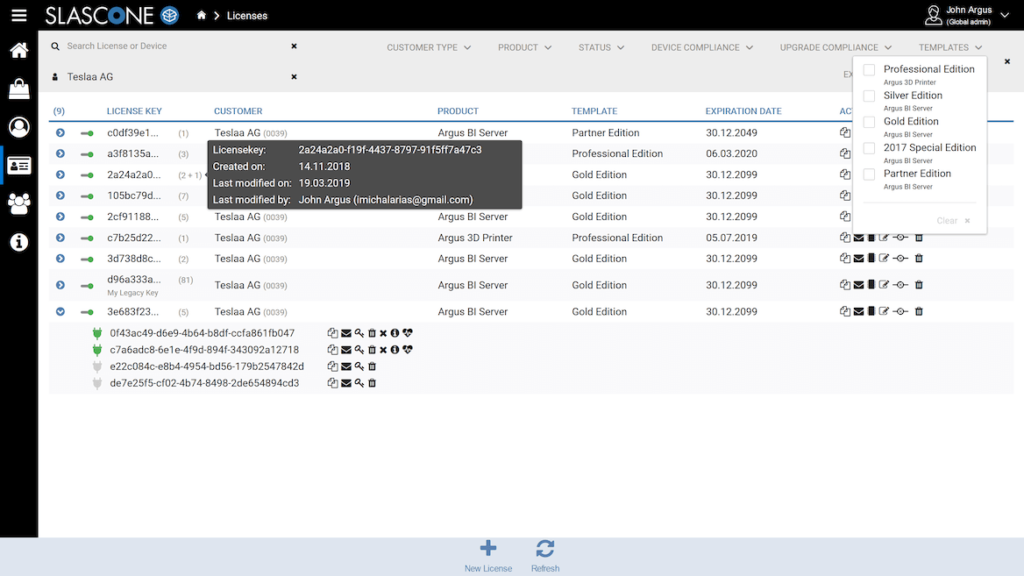Open the Customer Type filter dropdown

[429, 47]
